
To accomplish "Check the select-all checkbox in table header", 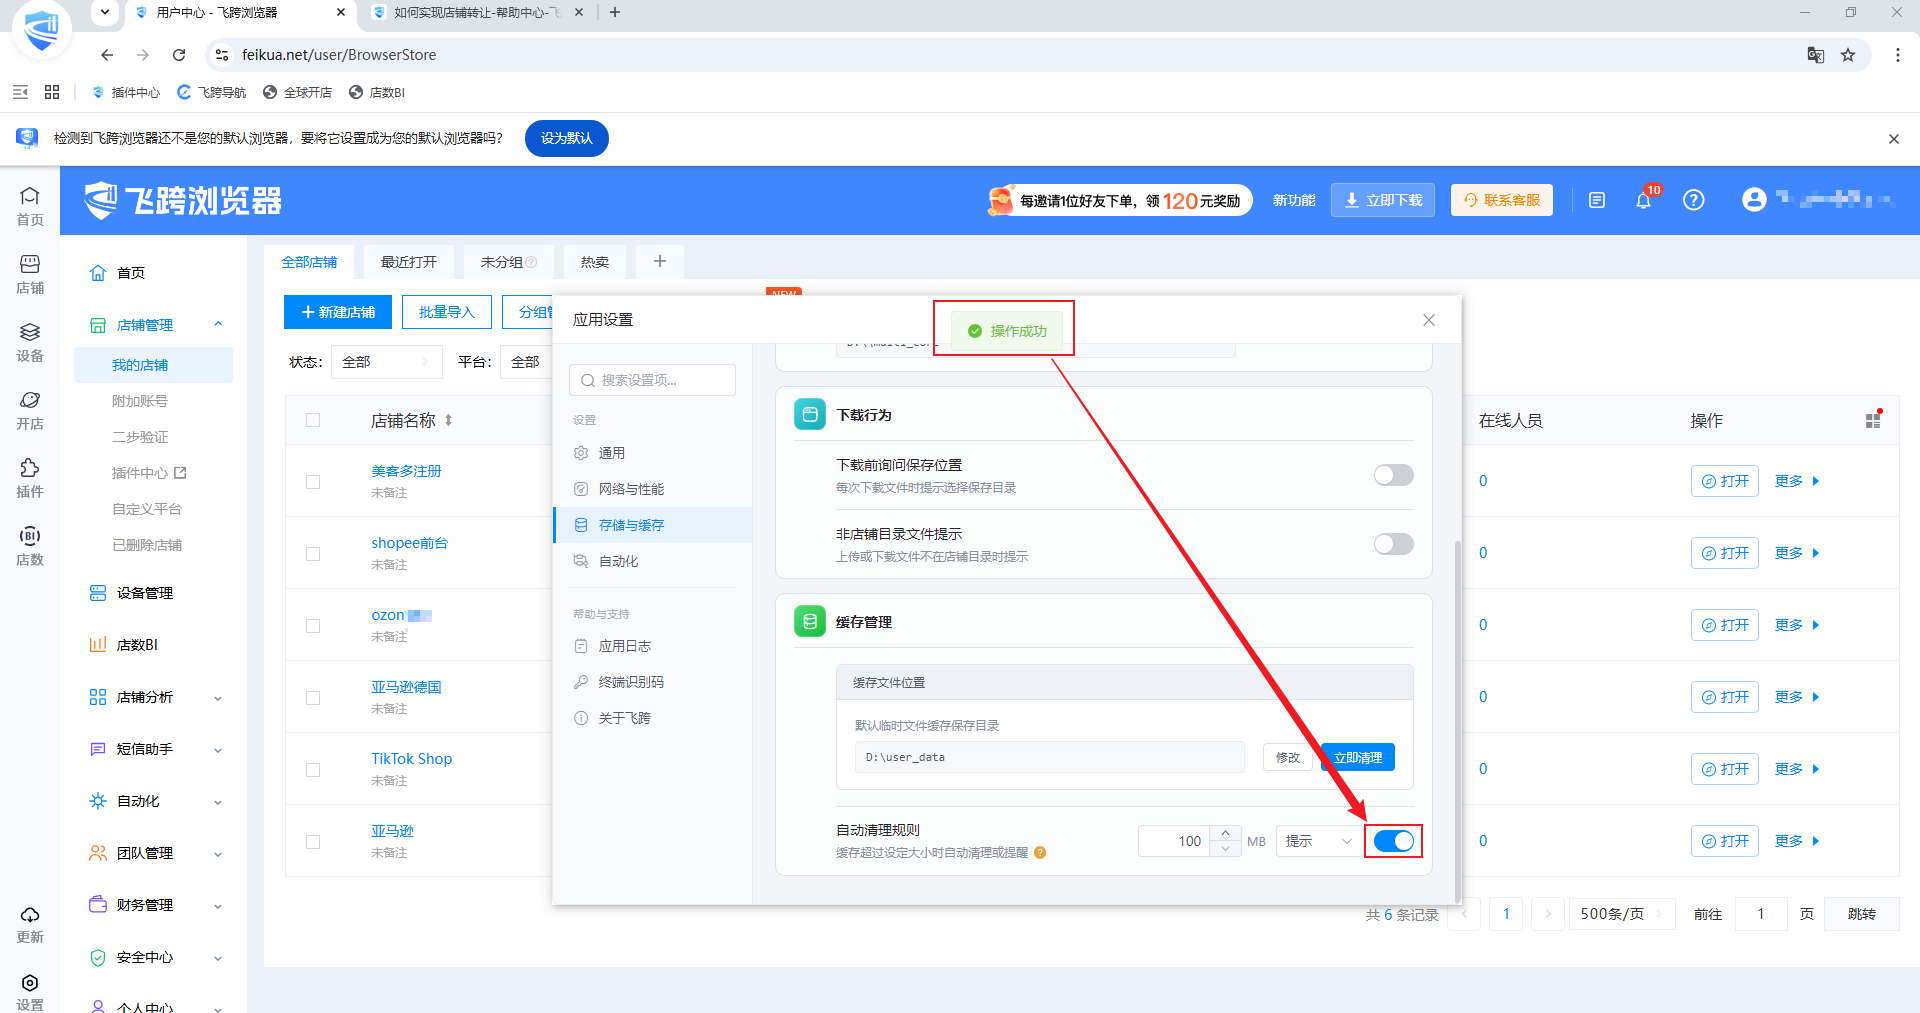I will (313, 420).
